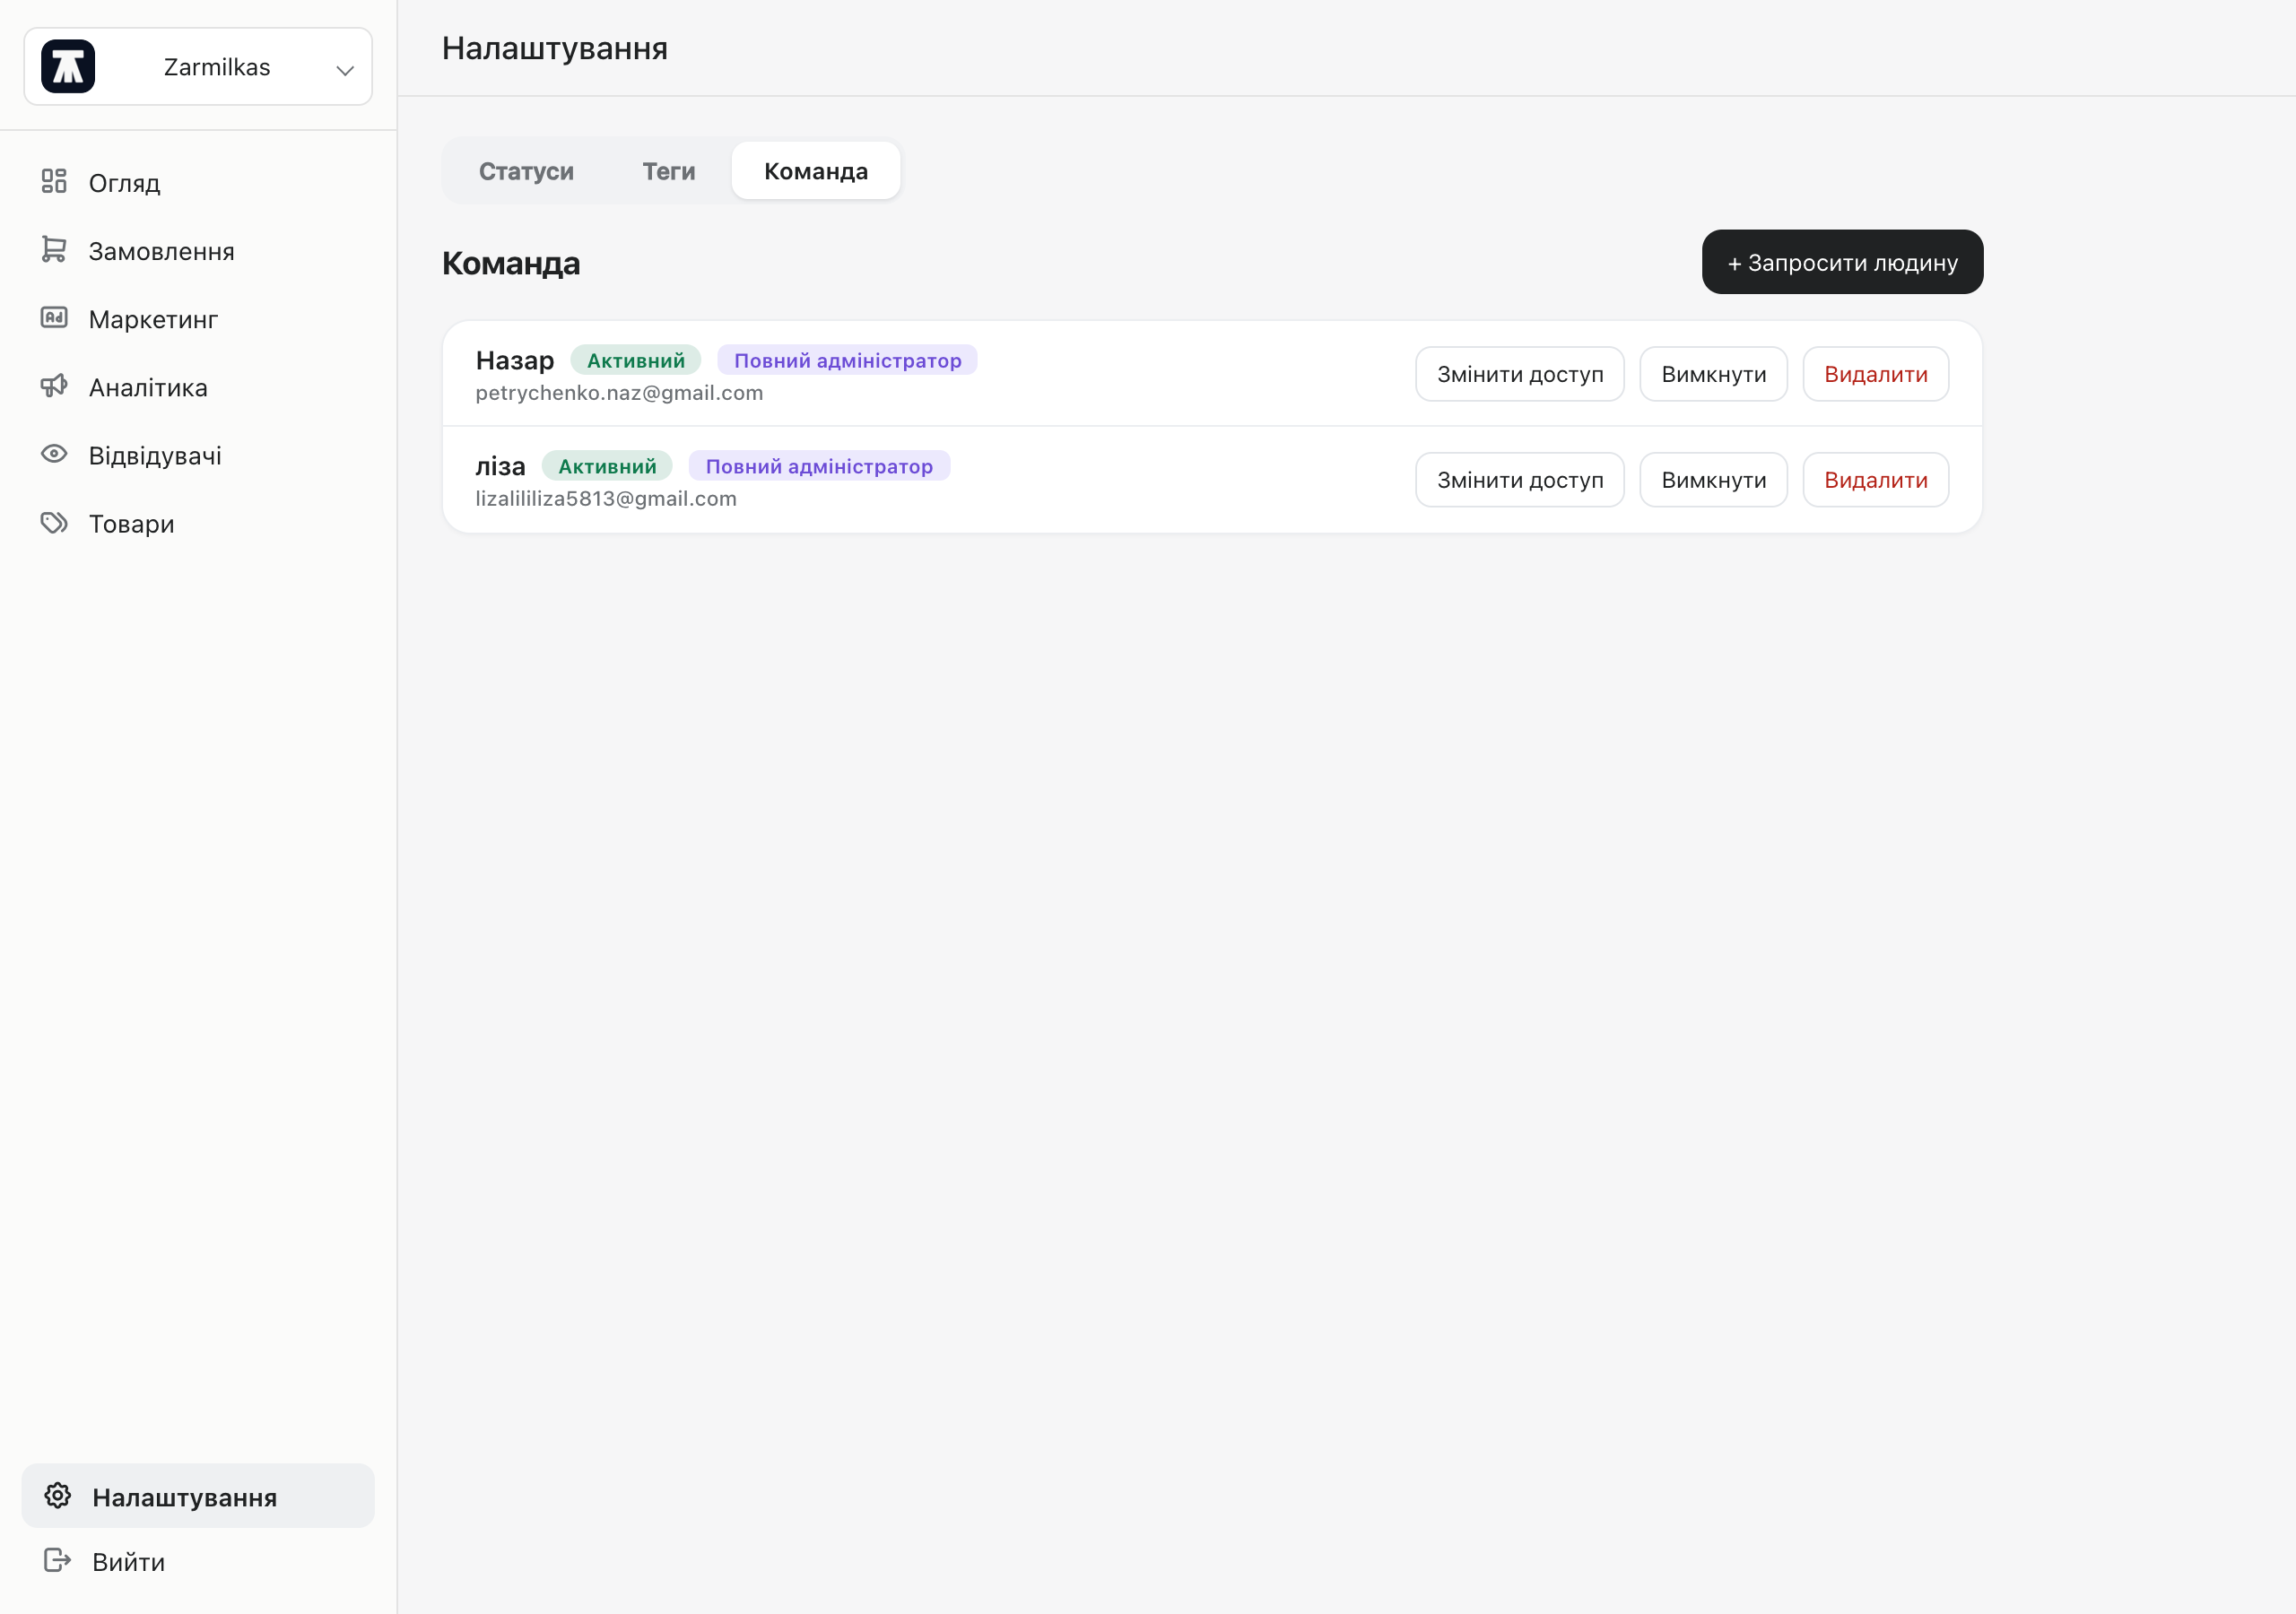Click the megaphone icon beside Аналітика

[54, 386]
